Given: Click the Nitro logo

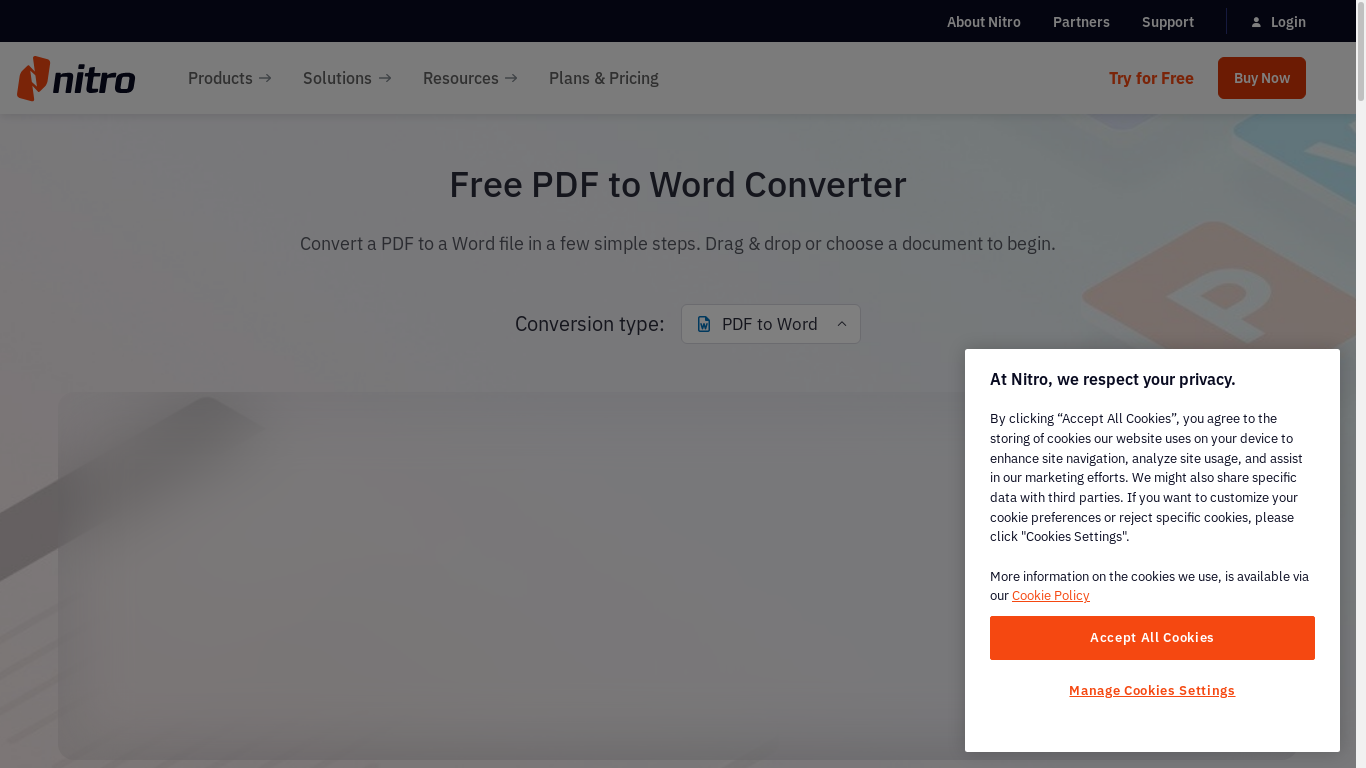Looking at the screenshot, I should pos(76,78).
